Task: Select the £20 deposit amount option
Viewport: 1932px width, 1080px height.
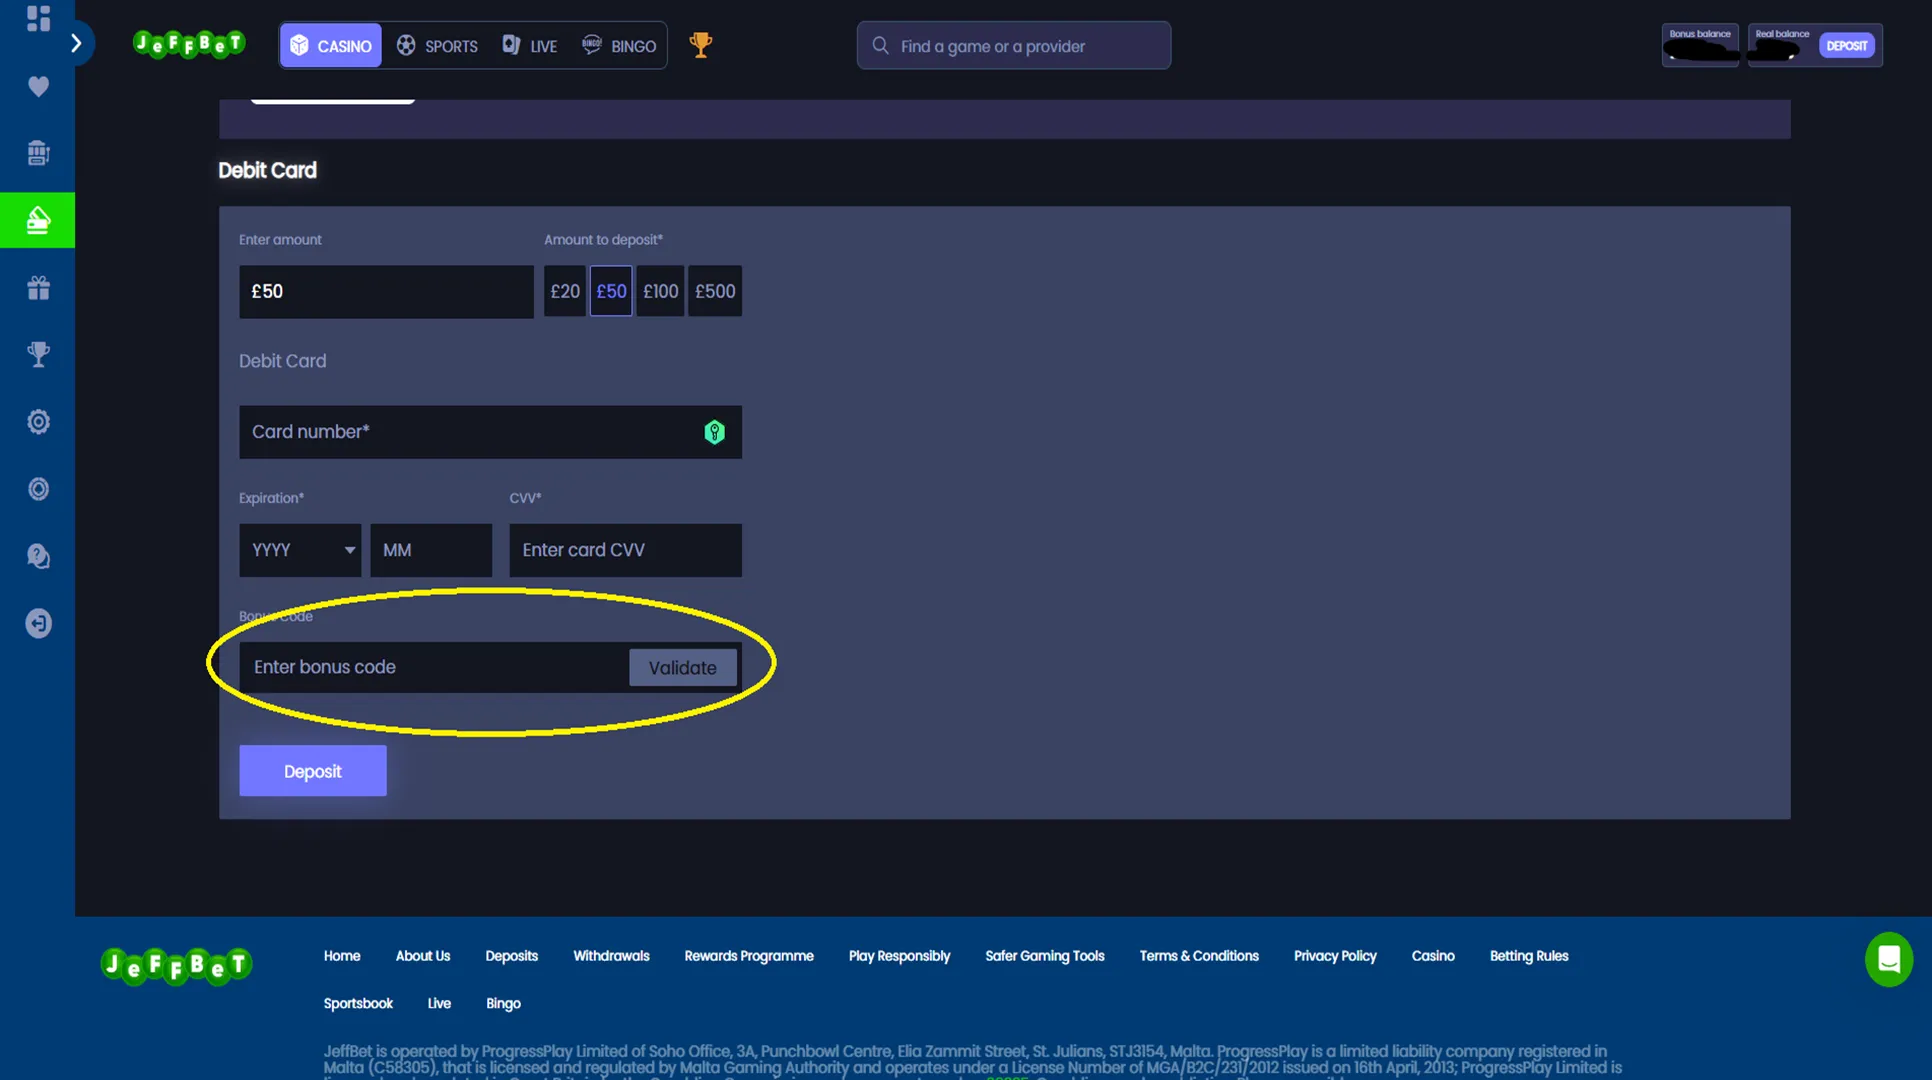Action: tap(565, 291)
